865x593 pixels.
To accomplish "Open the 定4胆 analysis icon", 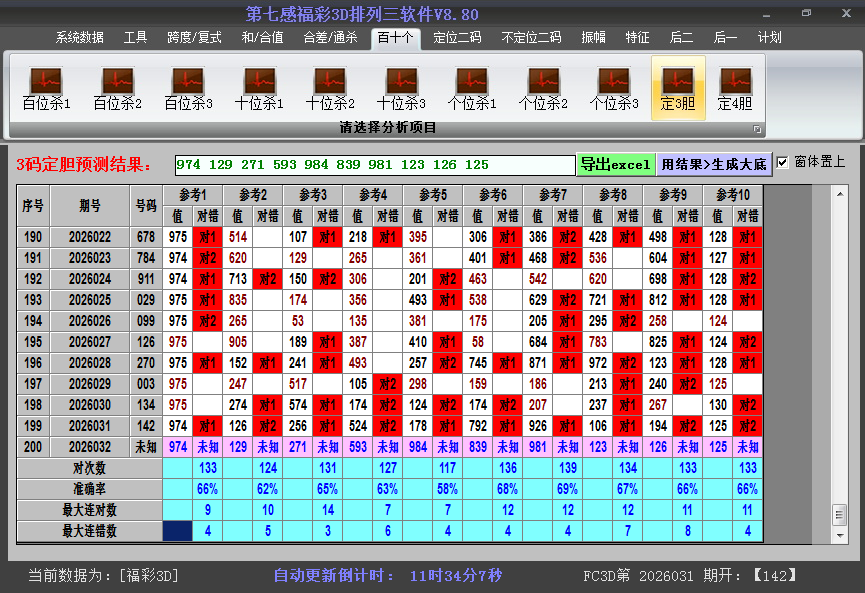I will click(x=735, y=88).
